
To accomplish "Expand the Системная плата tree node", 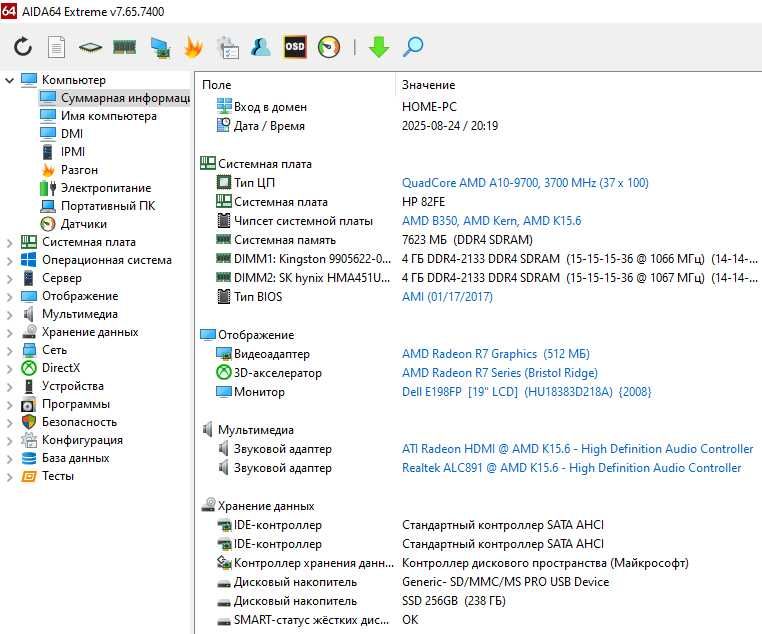I will [x=9, y=242].
